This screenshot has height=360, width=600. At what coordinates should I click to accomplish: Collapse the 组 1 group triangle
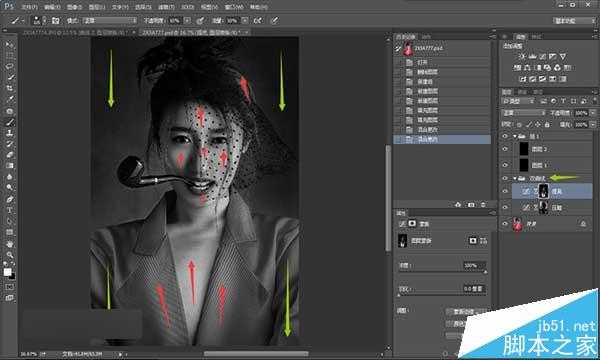pyautogui.click(x=515, y=136)
